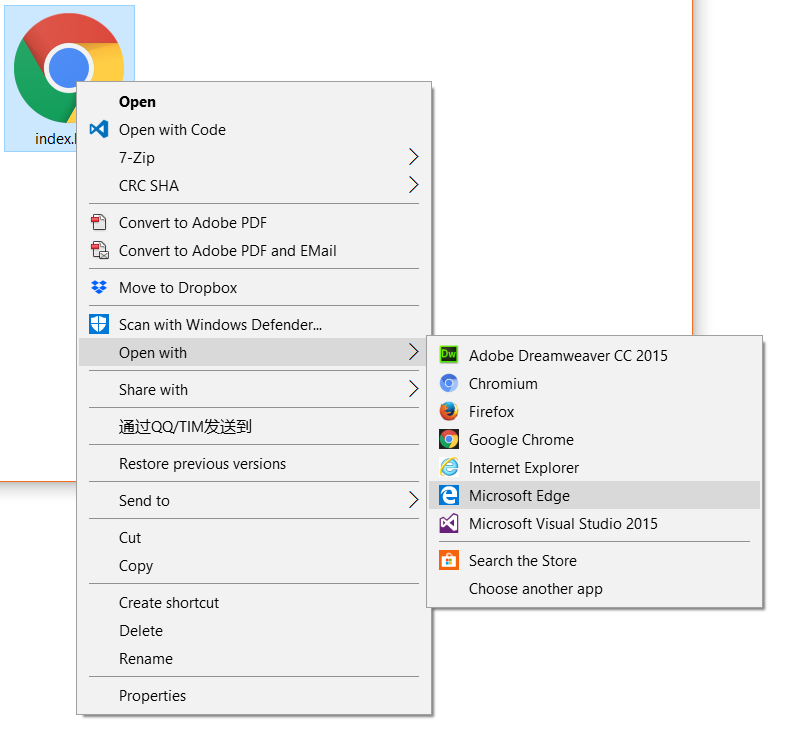Expand the Send to submenu arrow
Screen dimensions: 792x744
tap(413, 501)
